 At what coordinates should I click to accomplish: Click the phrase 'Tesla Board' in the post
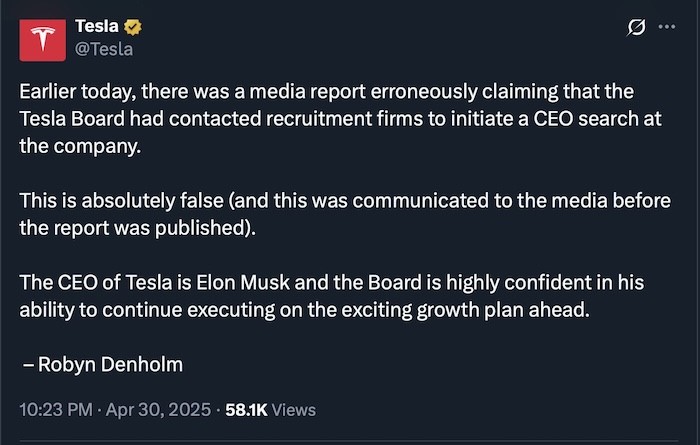point(72,119)
